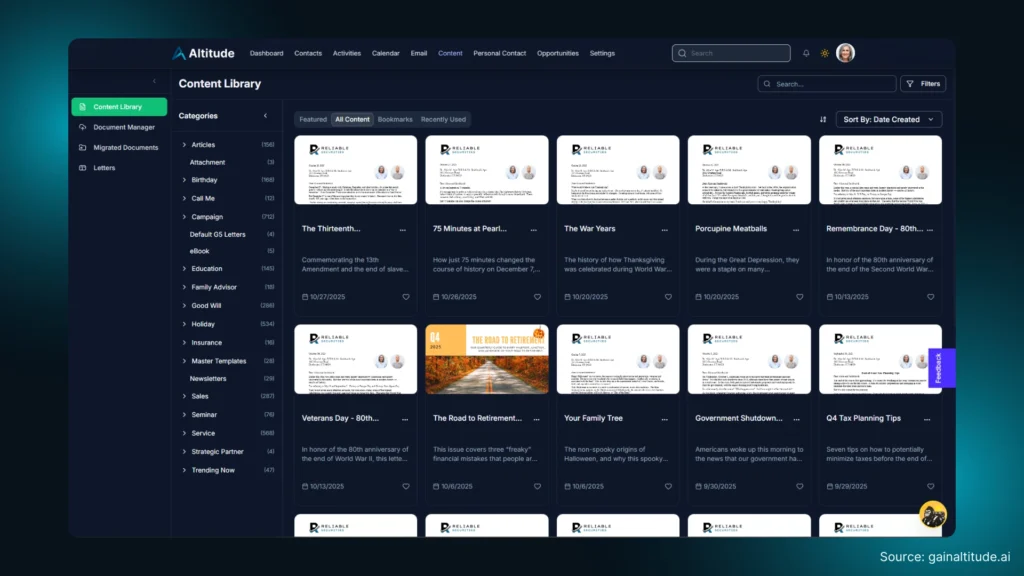Click the notification bell icon
This screenshot has height=576, width=1024.
coord(806,53)
